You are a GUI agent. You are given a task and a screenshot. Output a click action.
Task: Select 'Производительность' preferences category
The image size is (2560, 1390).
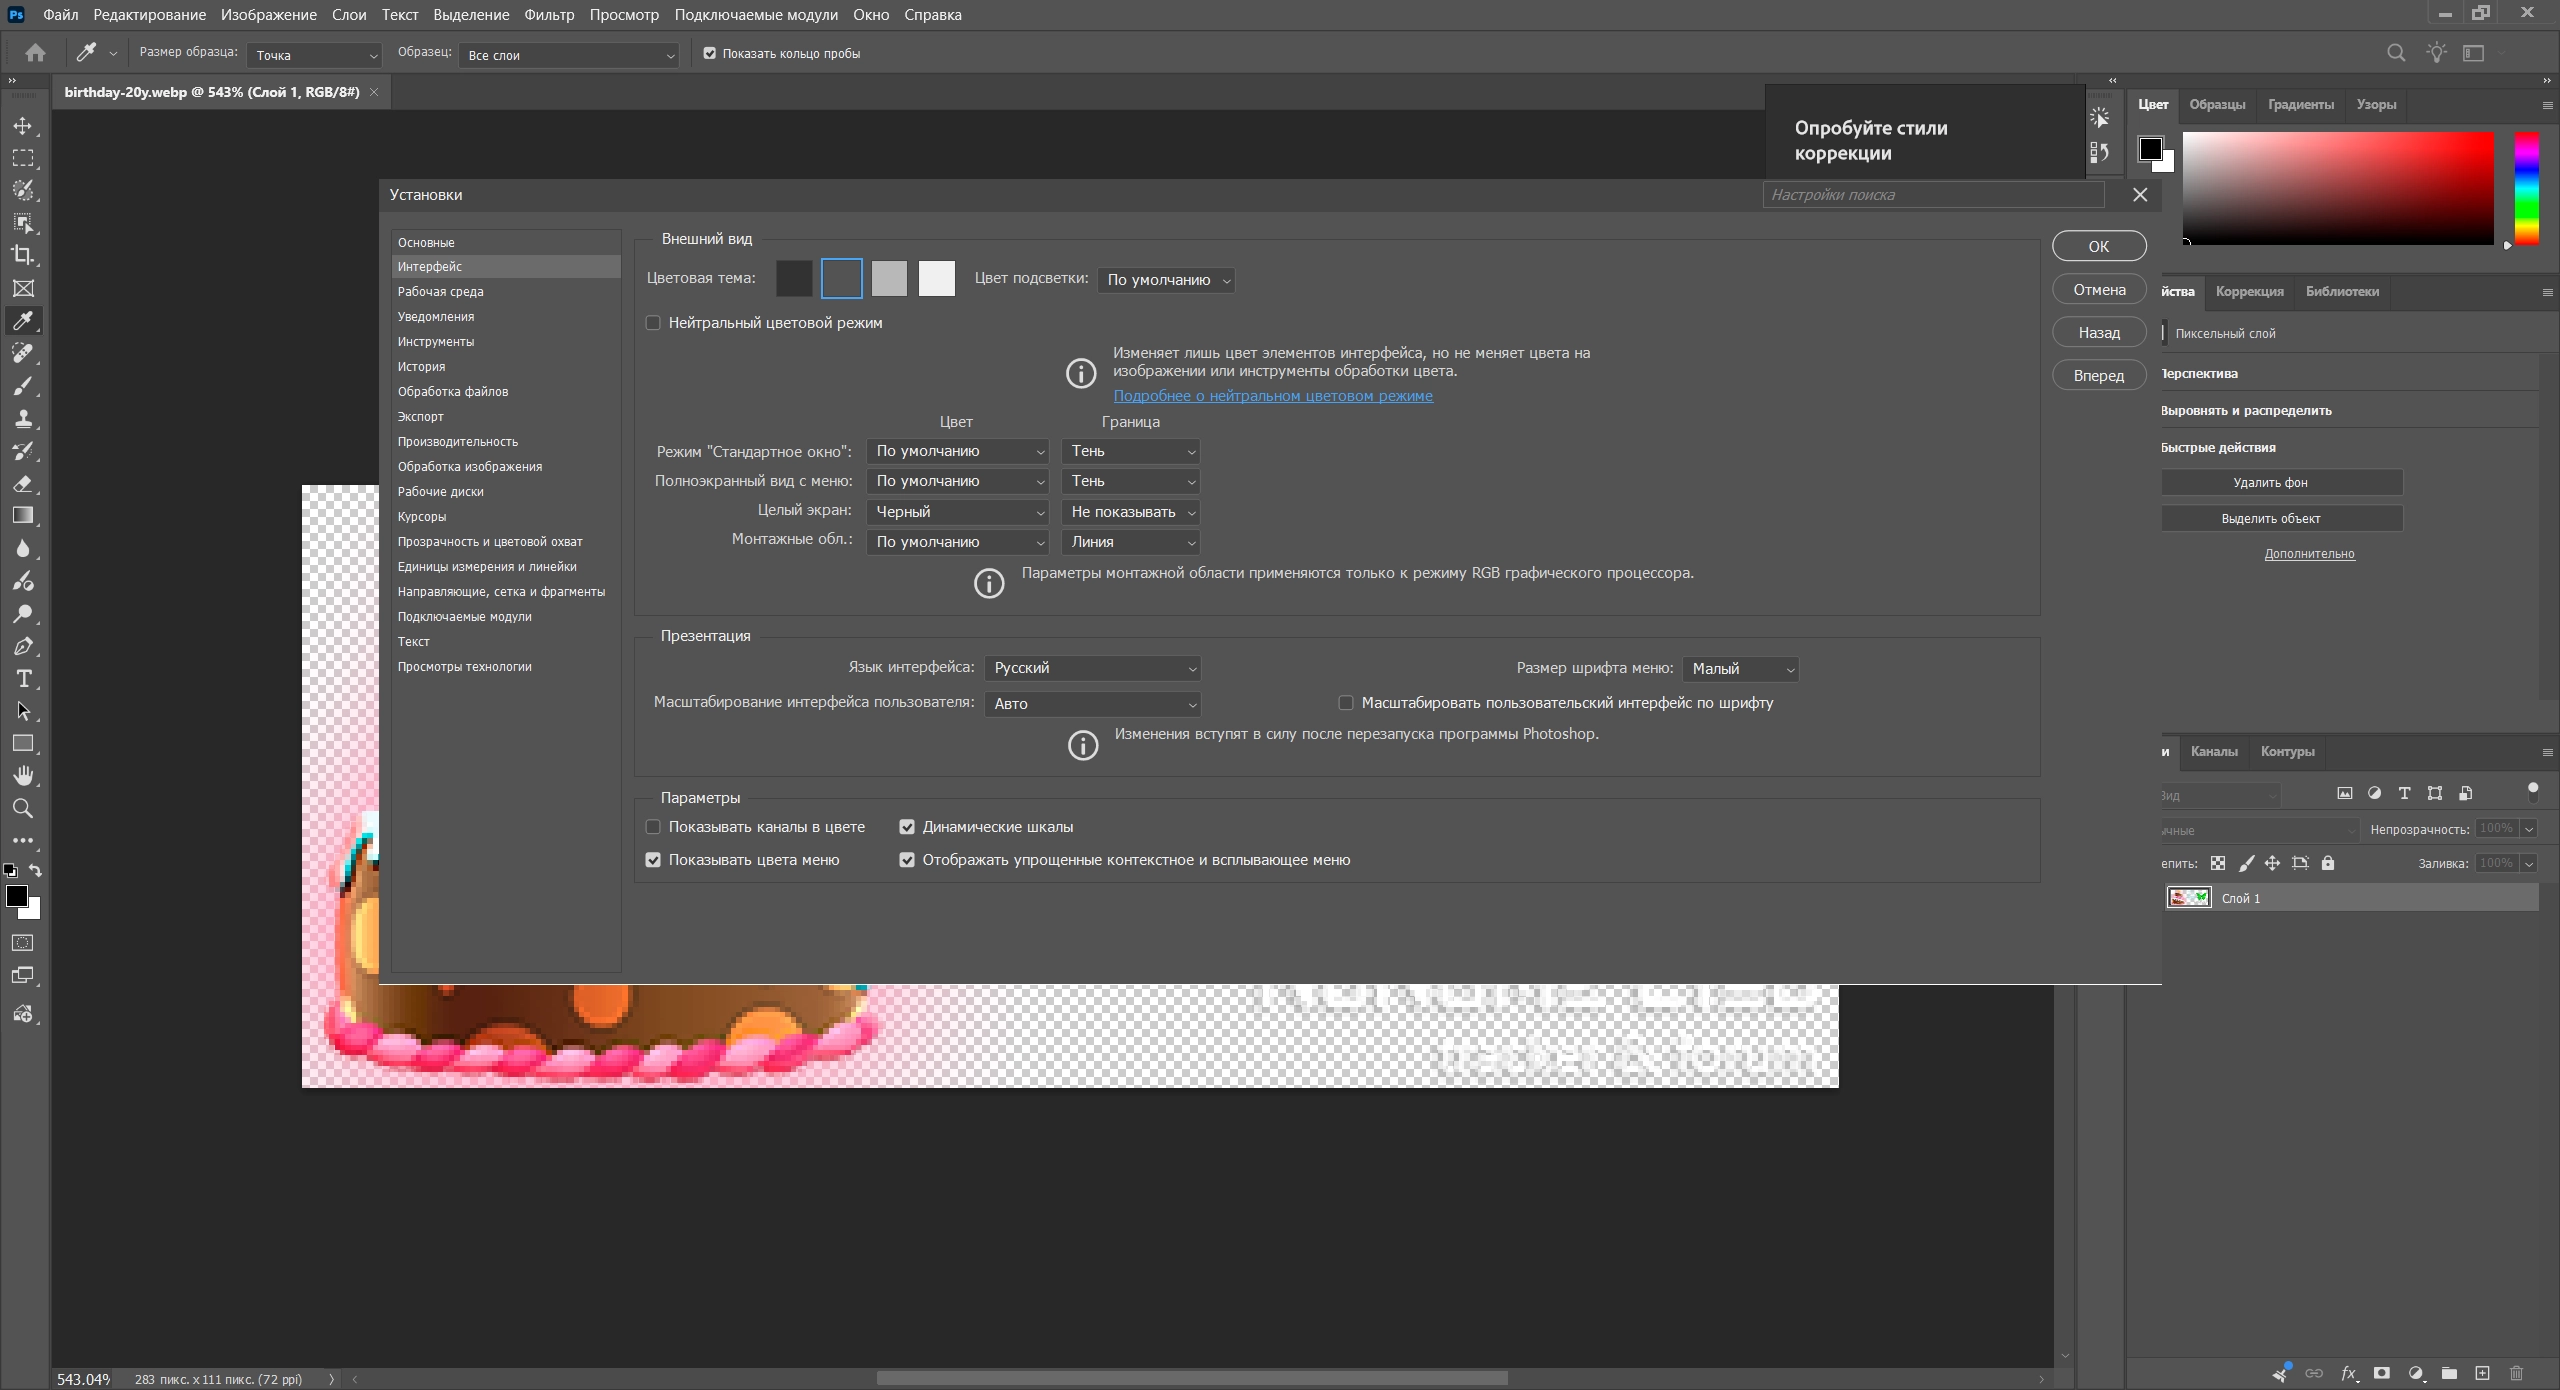click(506, 441)
